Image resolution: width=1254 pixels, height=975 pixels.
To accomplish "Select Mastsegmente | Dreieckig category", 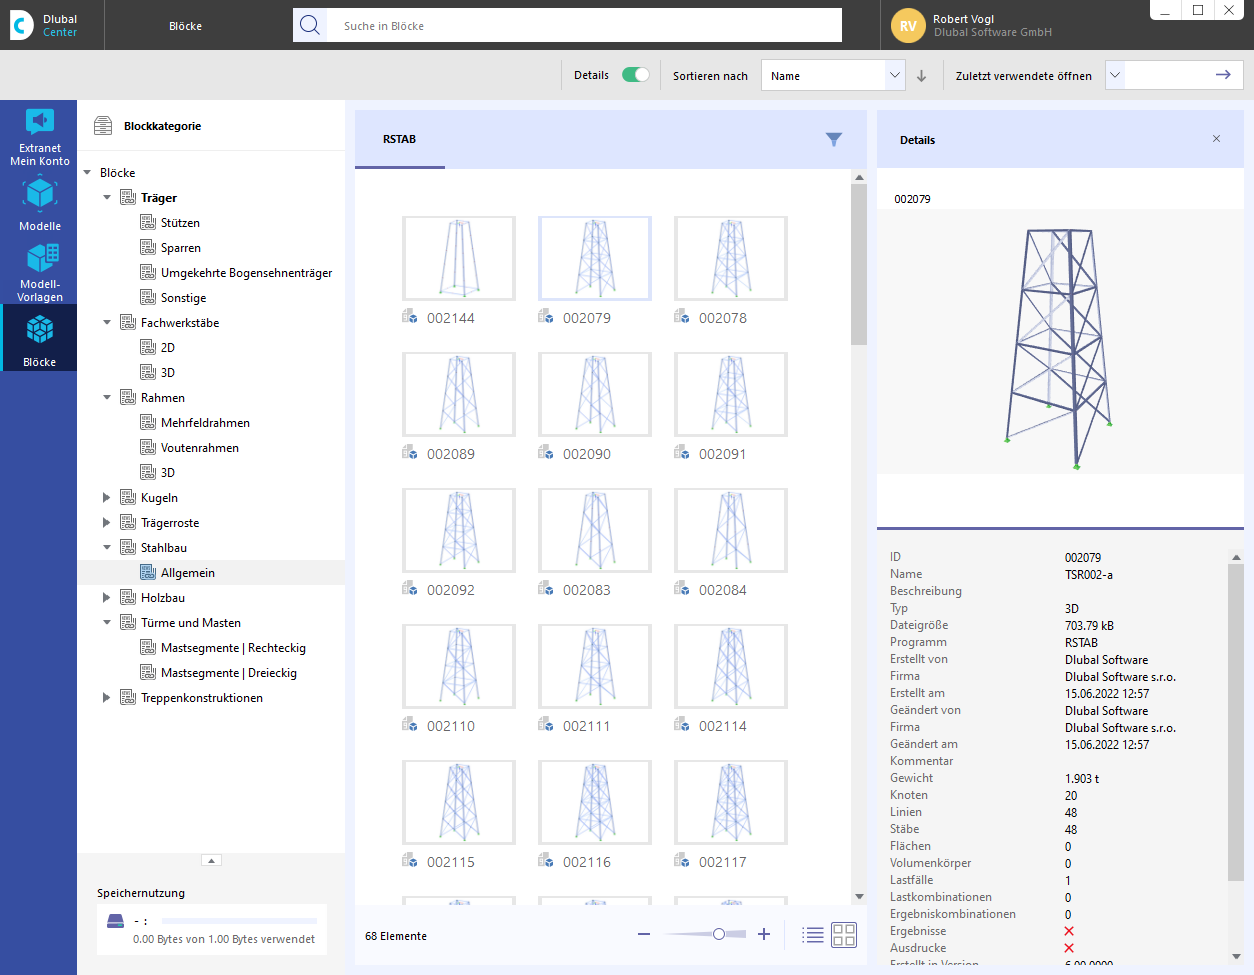I will tap(229, 673).
